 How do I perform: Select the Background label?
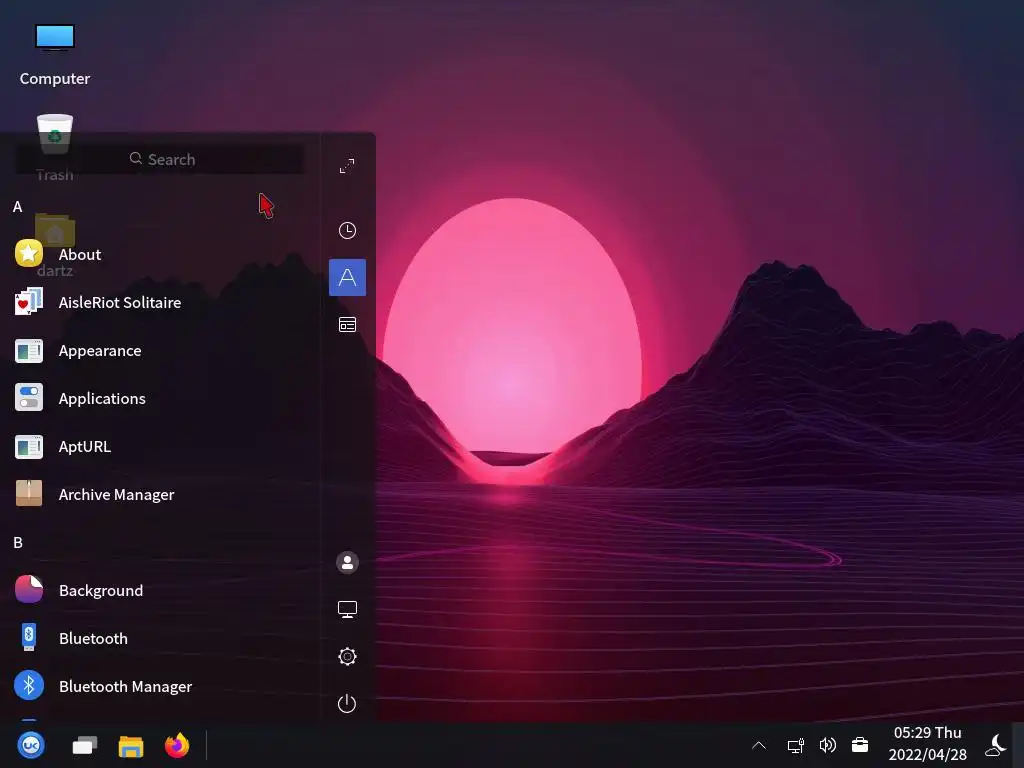click(101, 590)
